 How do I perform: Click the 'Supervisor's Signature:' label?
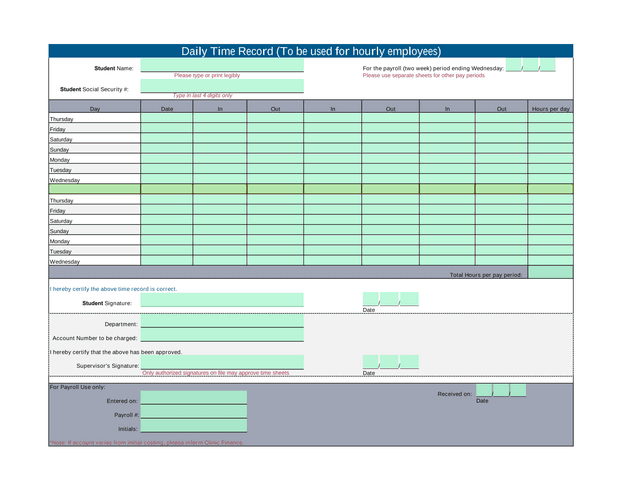pos(108,366)
